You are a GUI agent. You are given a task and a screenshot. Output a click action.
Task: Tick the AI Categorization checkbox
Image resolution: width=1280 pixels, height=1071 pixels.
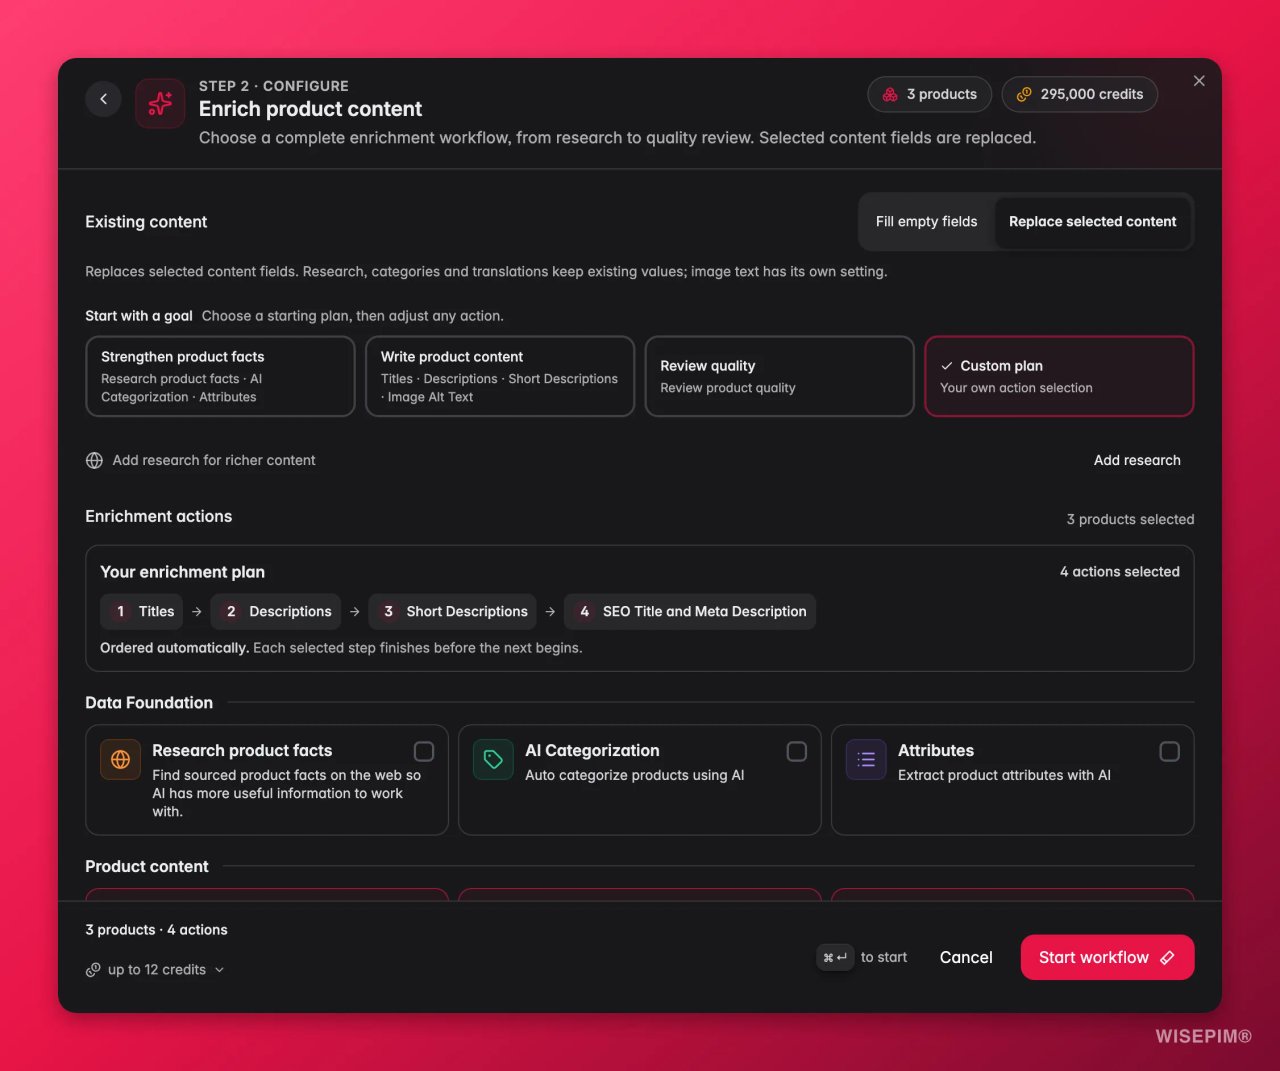coord(797,751)
